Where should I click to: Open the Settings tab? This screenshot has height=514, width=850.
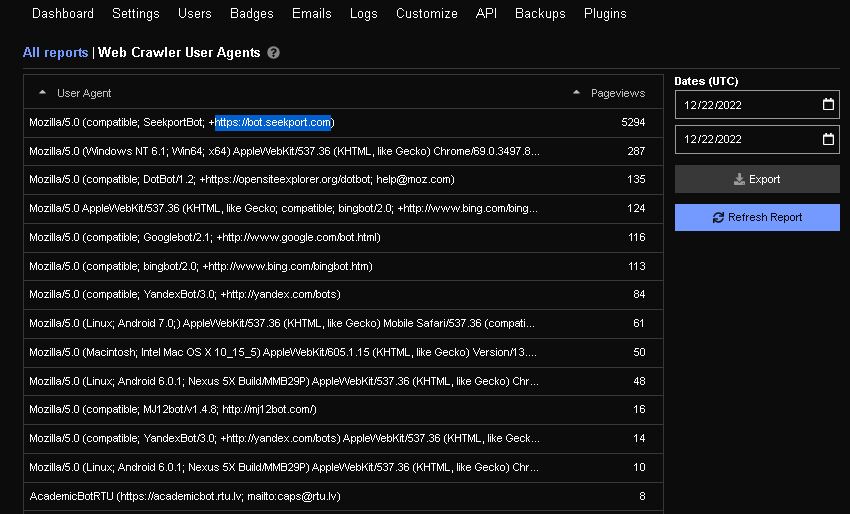136,14
